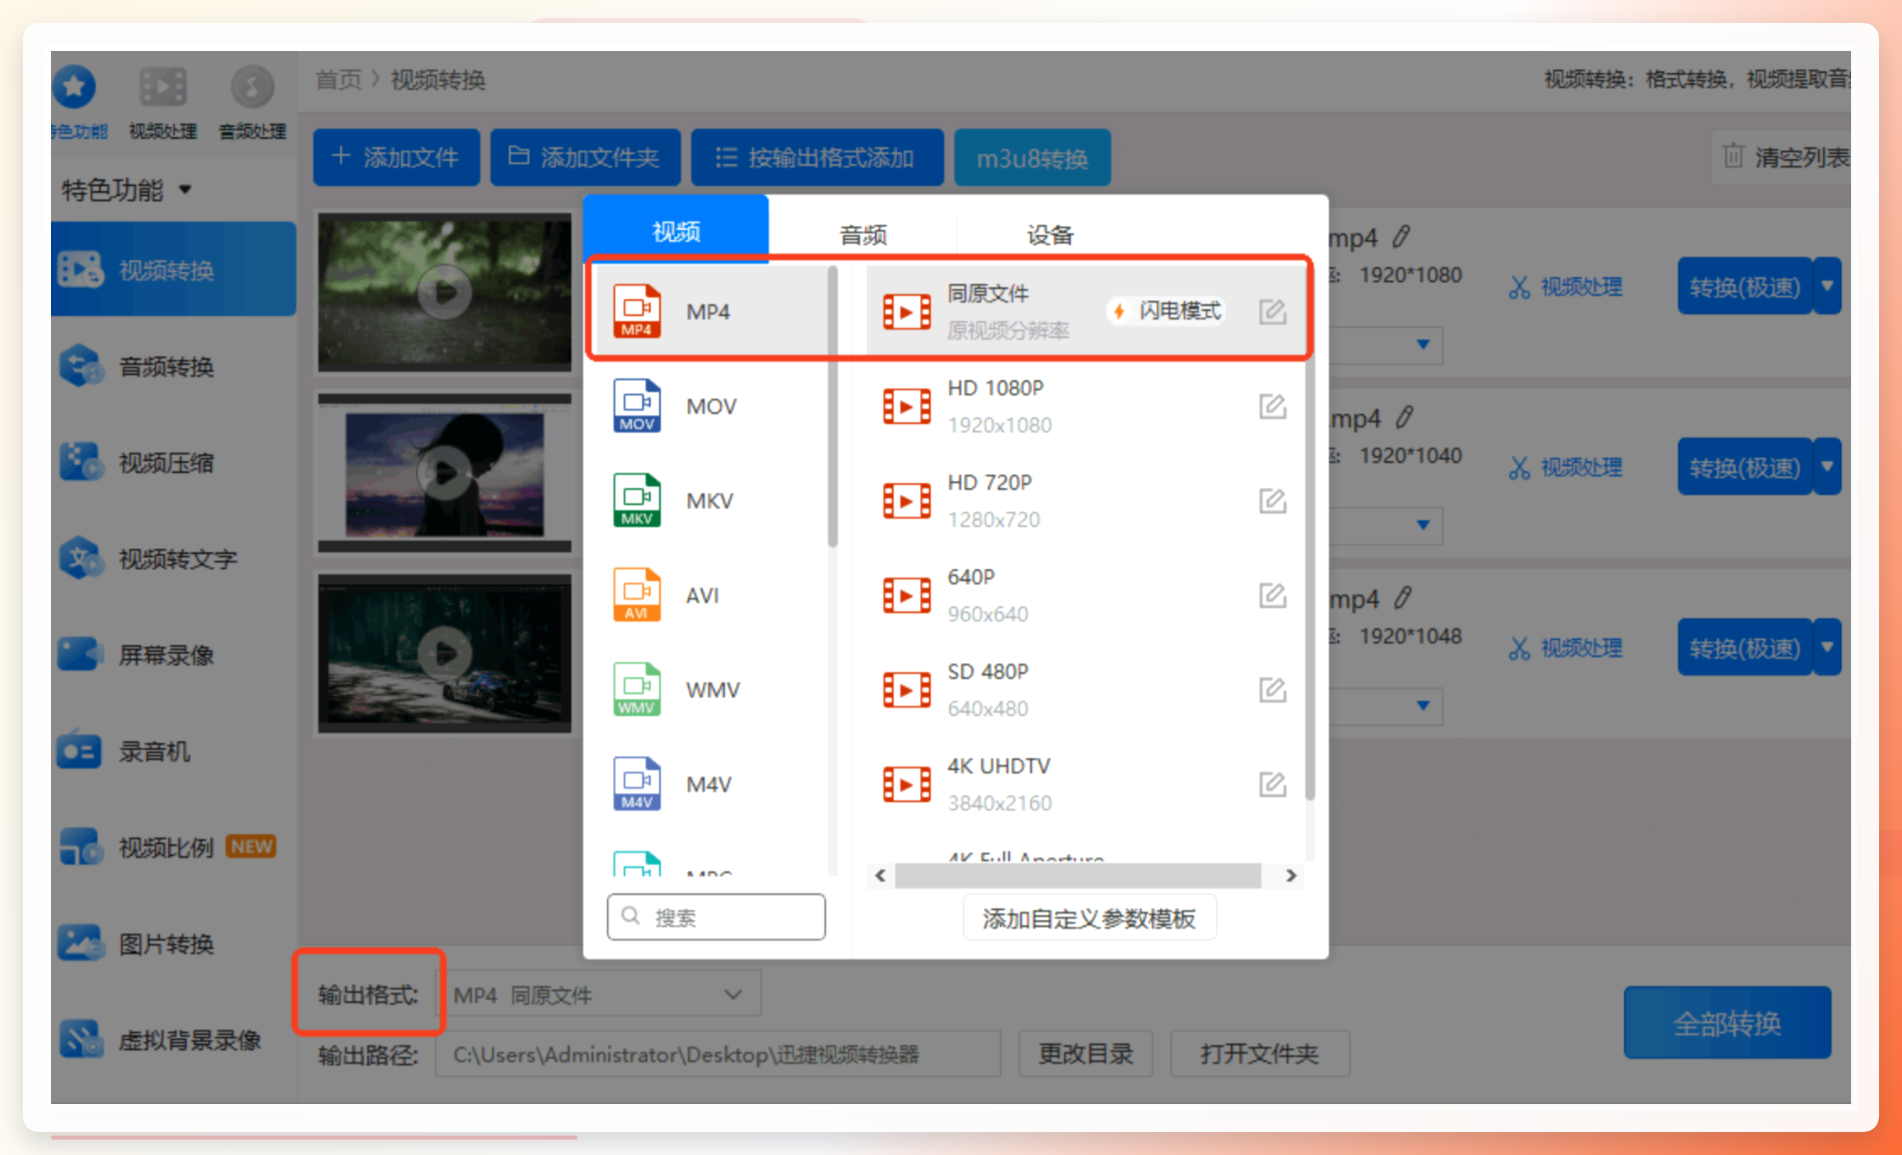Select 视频转换 in the sidebar
1902x1155 pixels.
click(173, 270)
